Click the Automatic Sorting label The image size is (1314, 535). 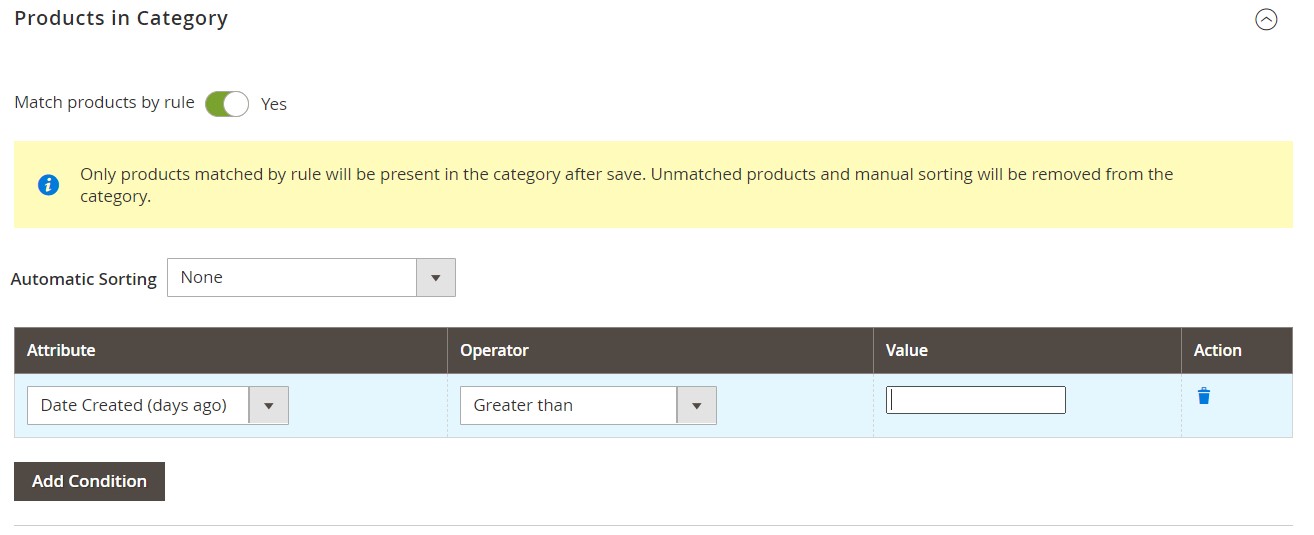[84, 279]
